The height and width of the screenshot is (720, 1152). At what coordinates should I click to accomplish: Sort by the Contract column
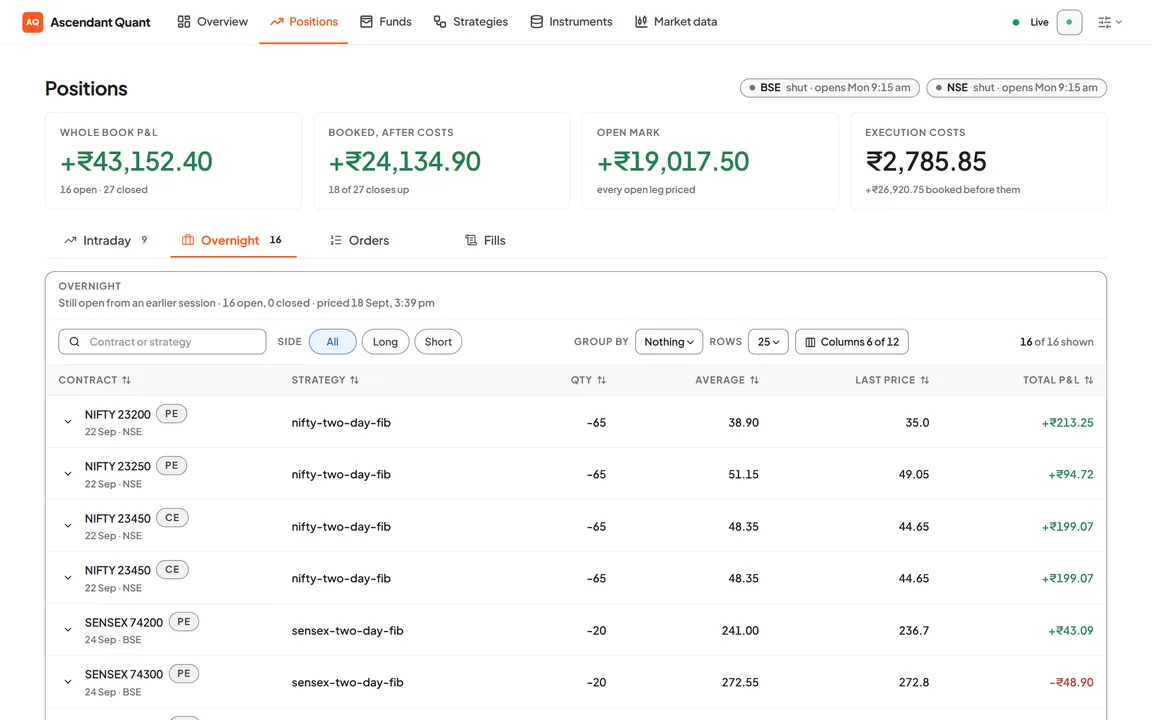pos(95,380)
